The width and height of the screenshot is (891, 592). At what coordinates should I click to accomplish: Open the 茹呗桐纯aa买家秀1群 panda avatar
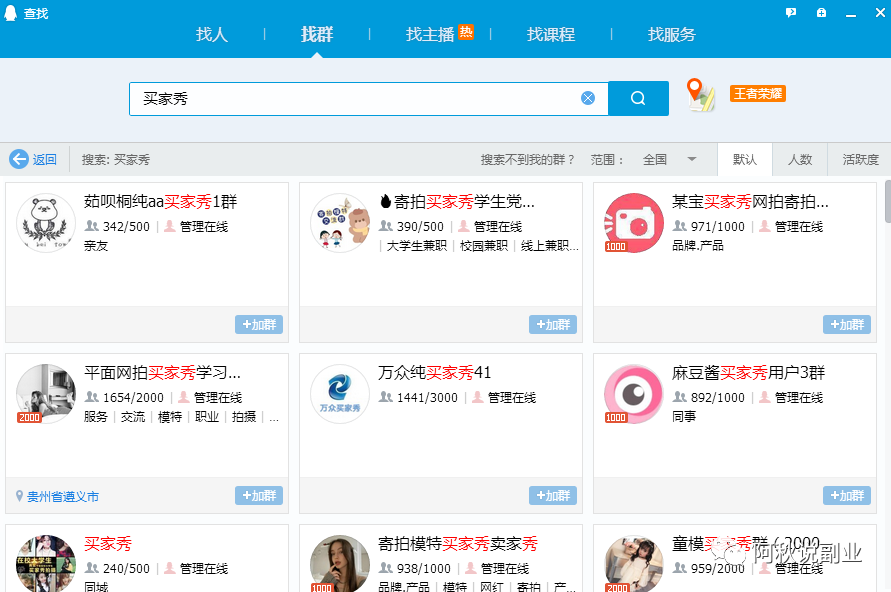click(x=46, y=223)
